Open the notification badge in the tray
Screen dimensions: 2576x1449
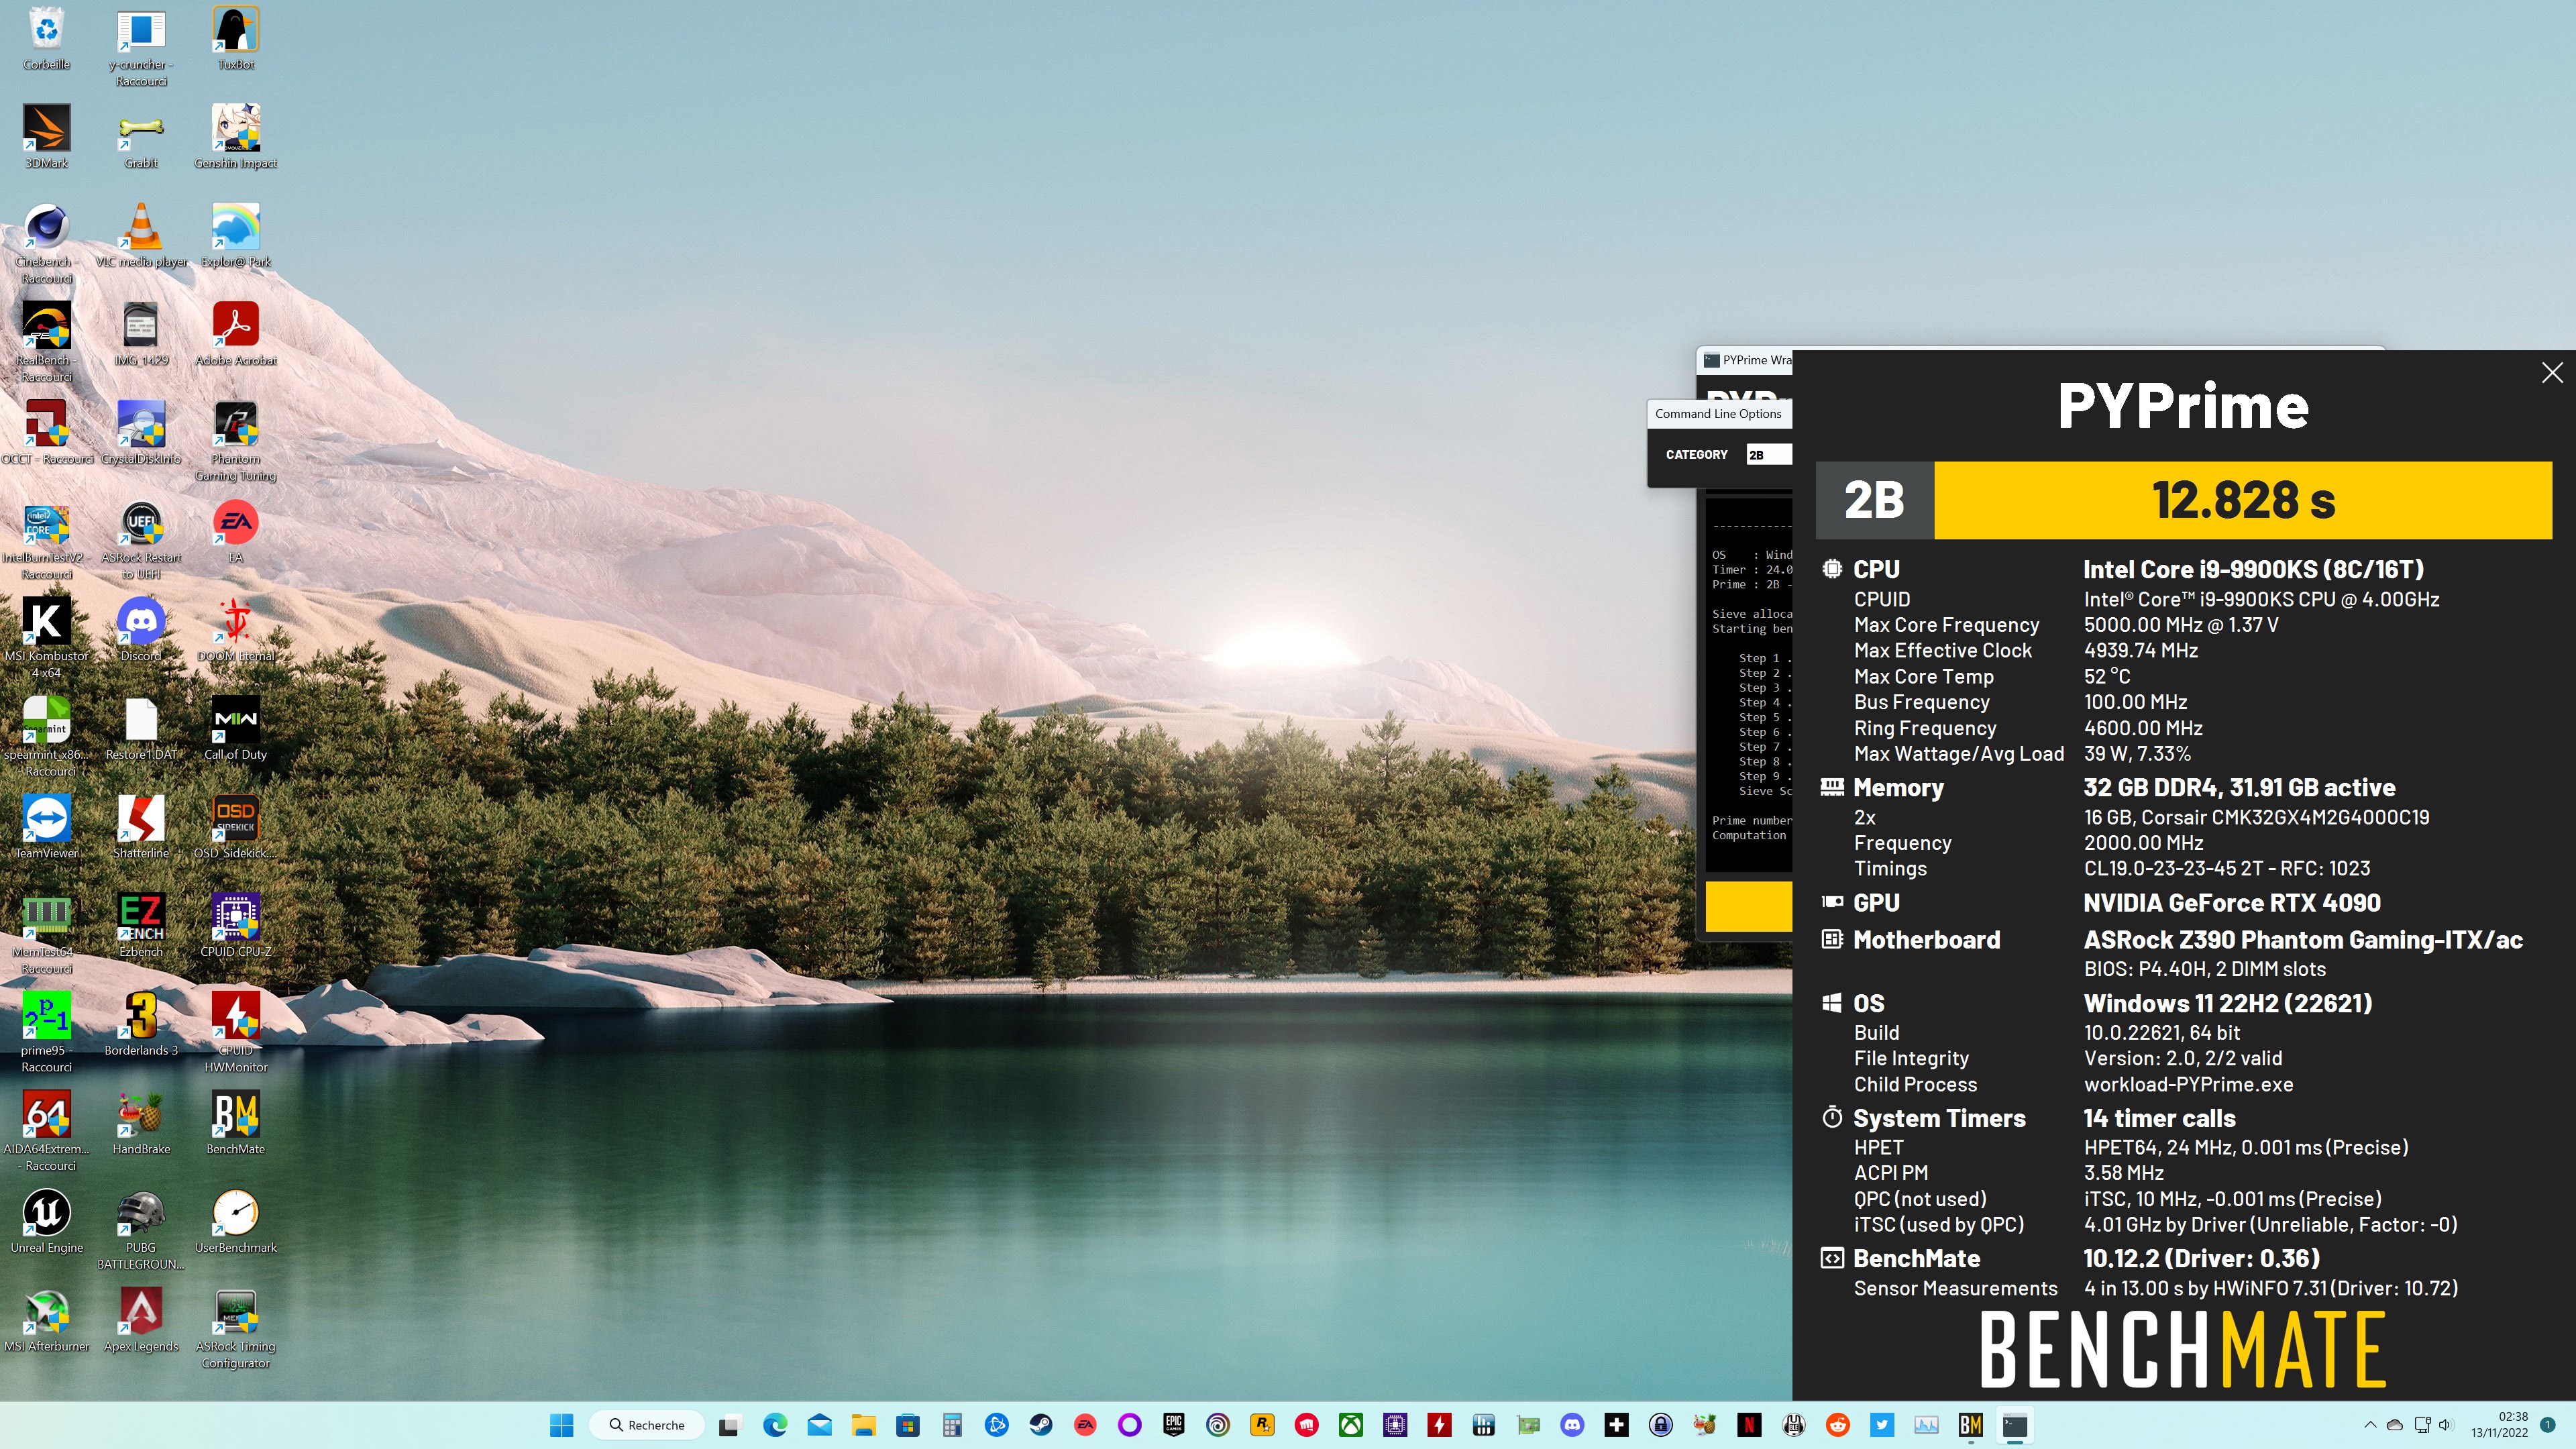pyautogui.click(x=2547, y=1424)
